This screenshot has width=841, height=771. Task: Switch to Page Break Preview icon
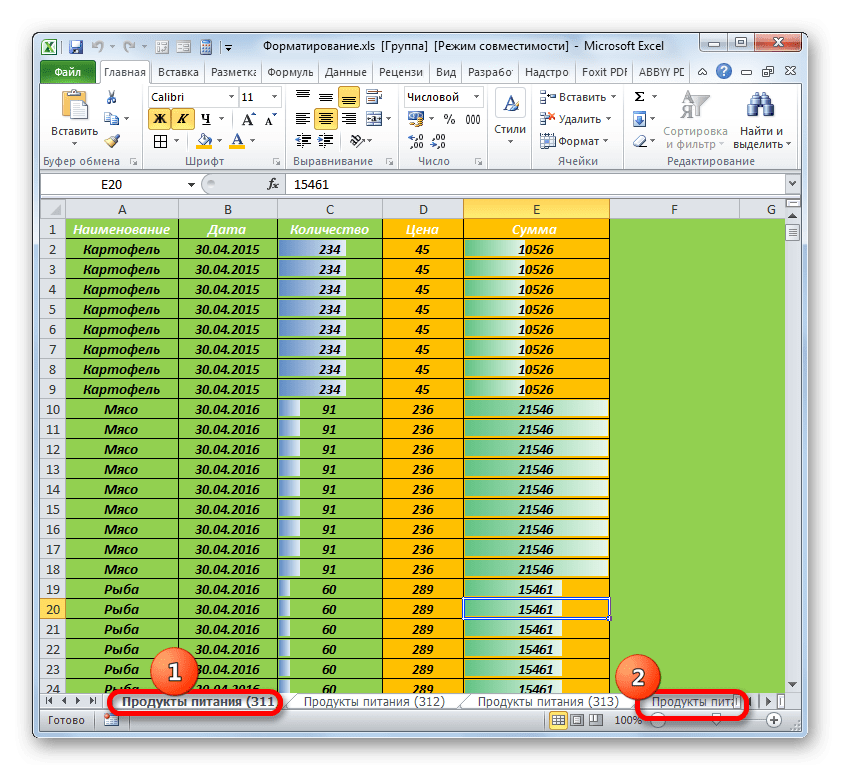[595, 720]
